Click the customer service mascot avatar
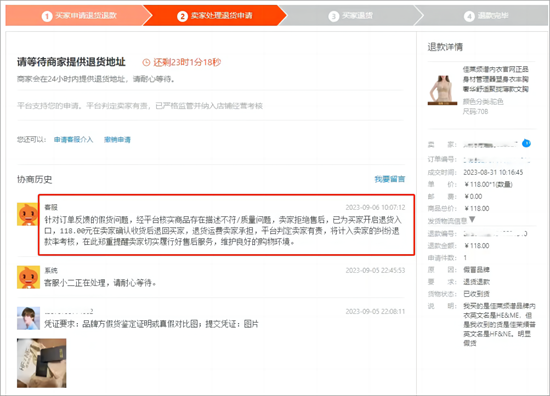This screenshot has height=396, width=550. 28,214
